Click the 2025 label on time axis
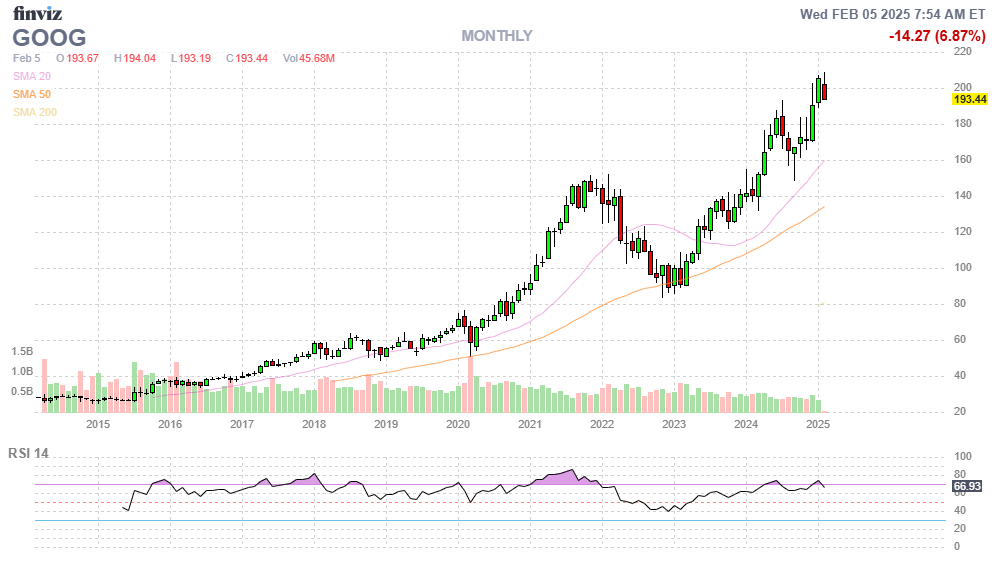The width and height of the screenshot is (999, 562). (818, 424)
